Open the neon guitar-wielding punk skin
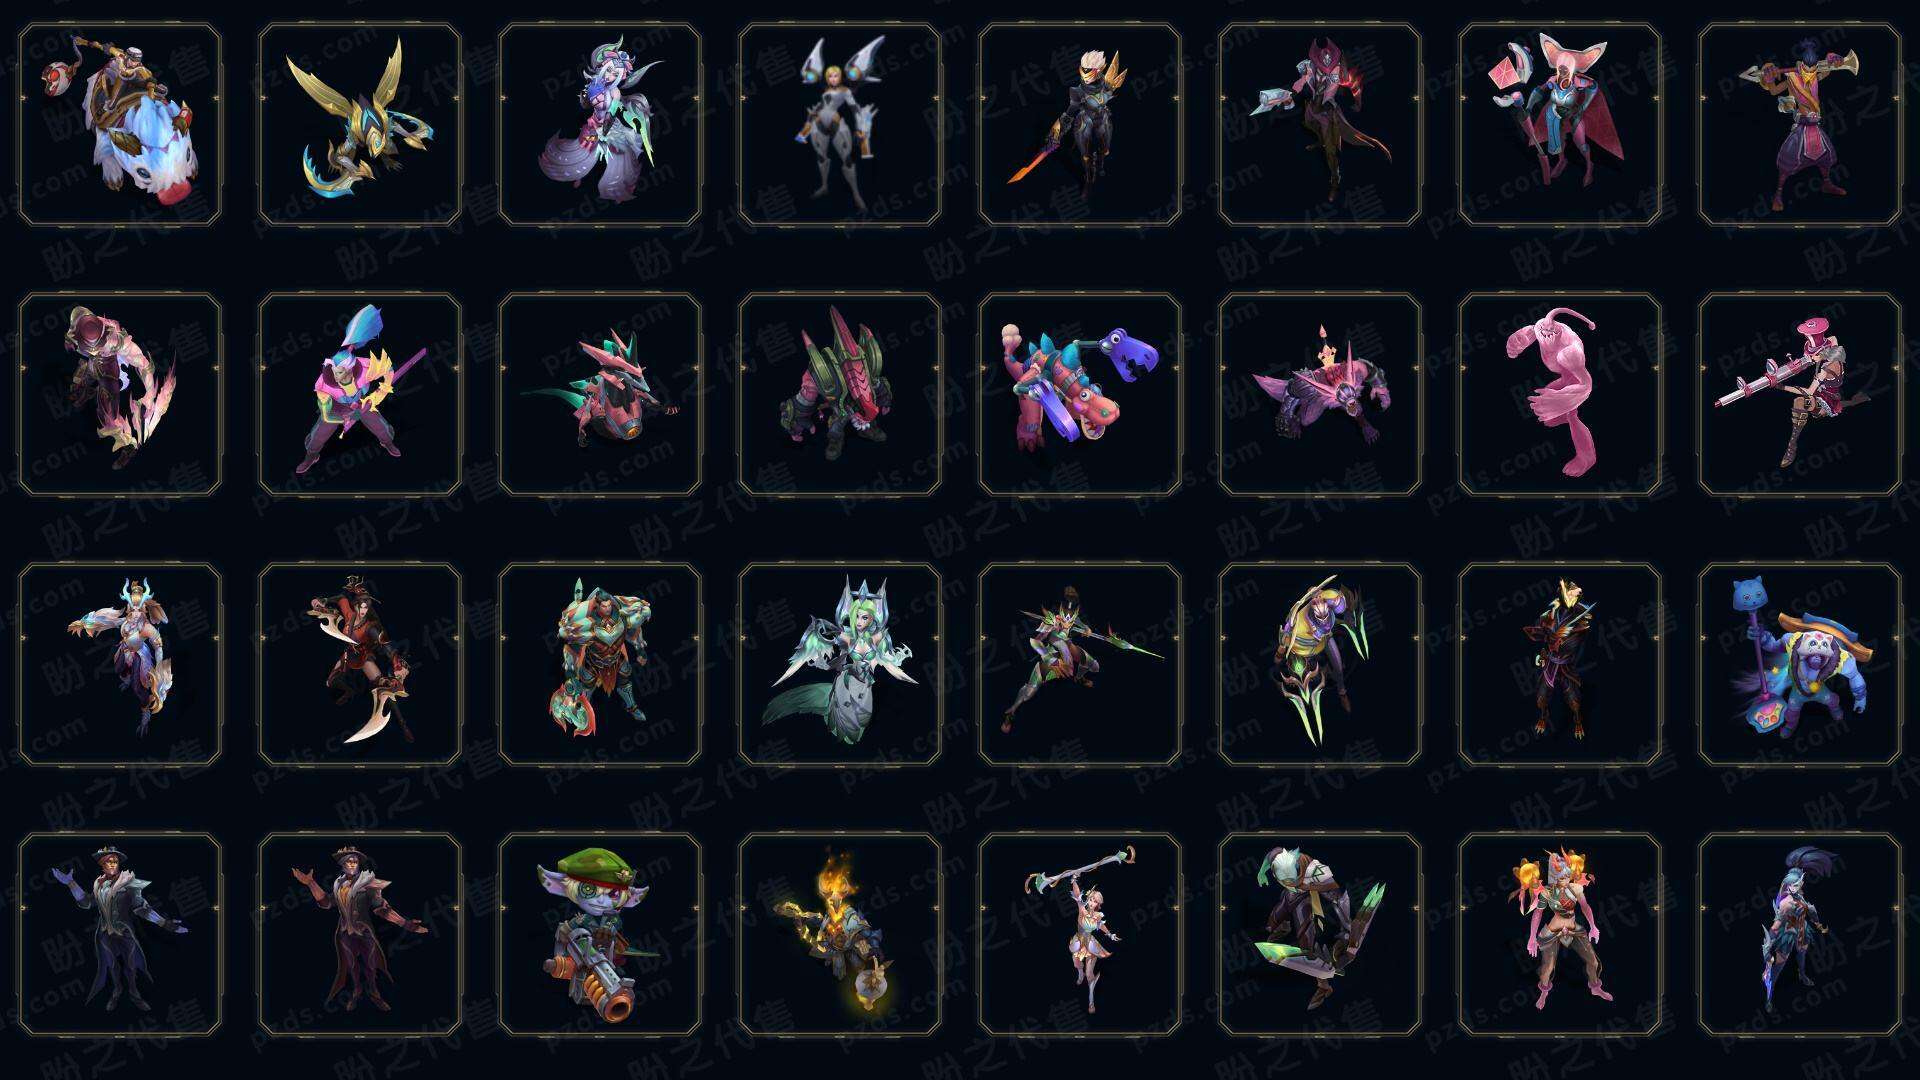The image size is (1920, 1080). (360, 394)
